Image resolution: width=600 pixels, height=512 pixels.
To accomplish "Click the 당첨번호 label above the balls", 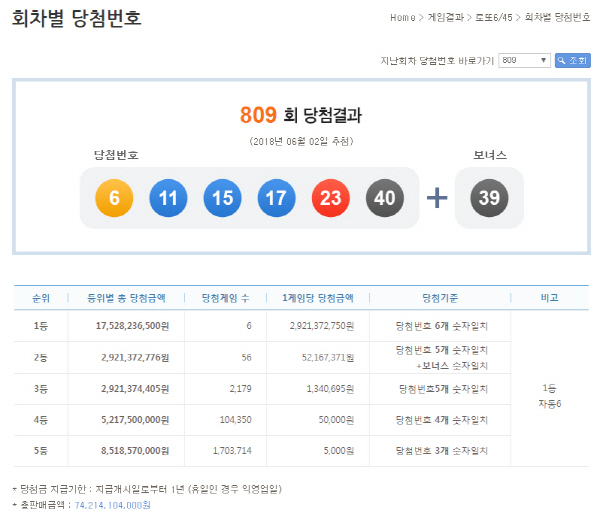I will pyautogui.click(x=116, y=155).
